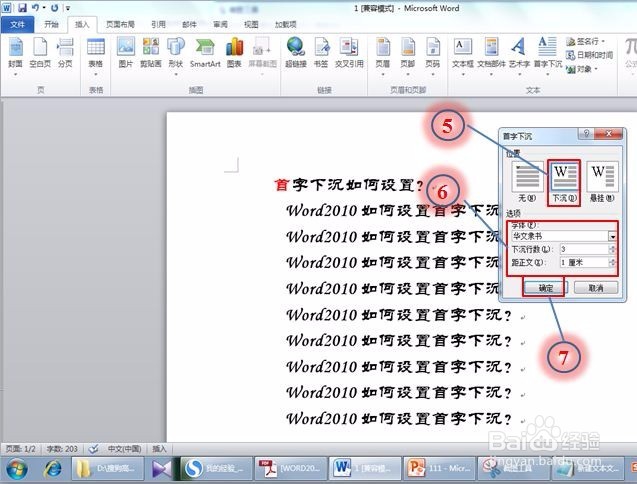Select None (无) drop cap position
Image resolution: width=637 pixels, height=484 pixels.
(527, 182)
